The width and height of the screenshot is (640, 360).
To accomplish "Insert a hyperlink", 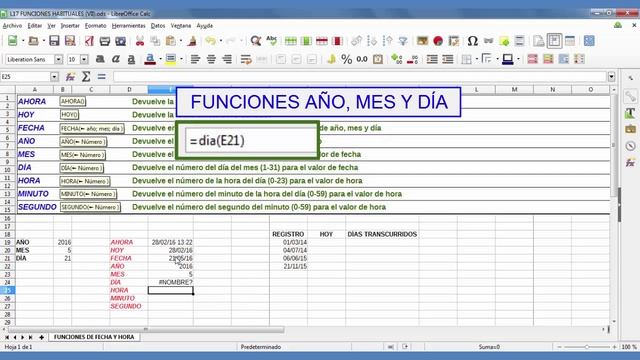I will coord(488,41).
